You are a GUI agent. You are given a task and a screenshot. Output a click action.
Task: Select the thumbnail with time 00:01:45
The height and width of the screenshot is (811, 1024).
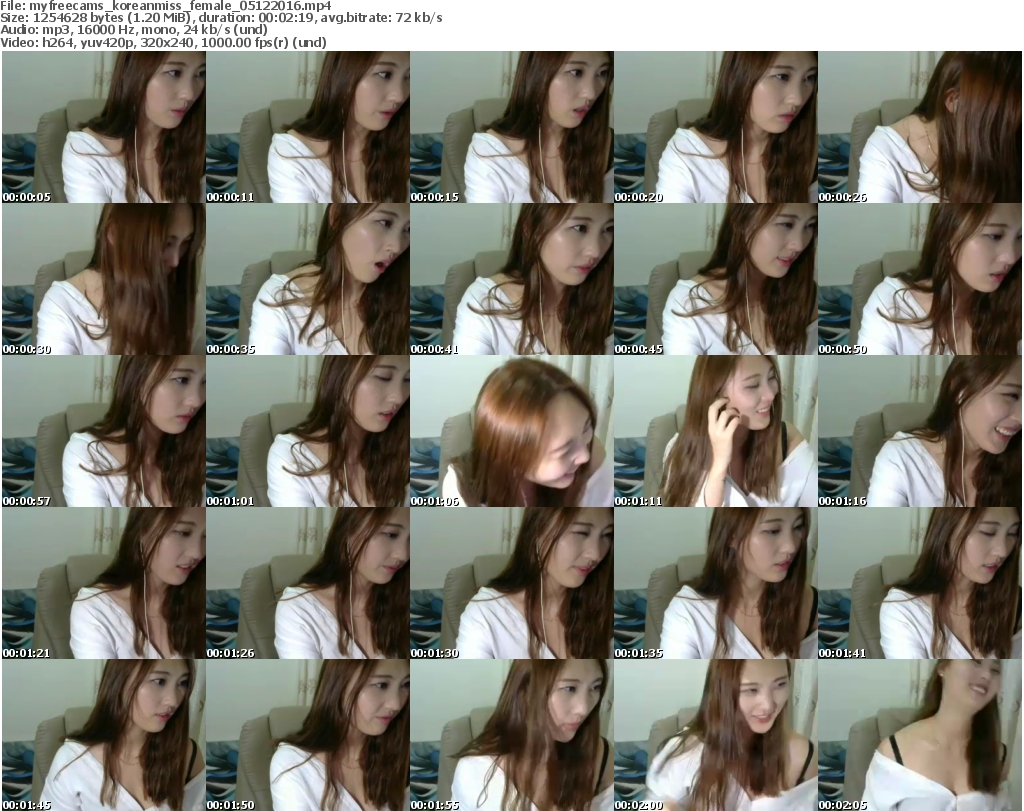tap(104, 735)
